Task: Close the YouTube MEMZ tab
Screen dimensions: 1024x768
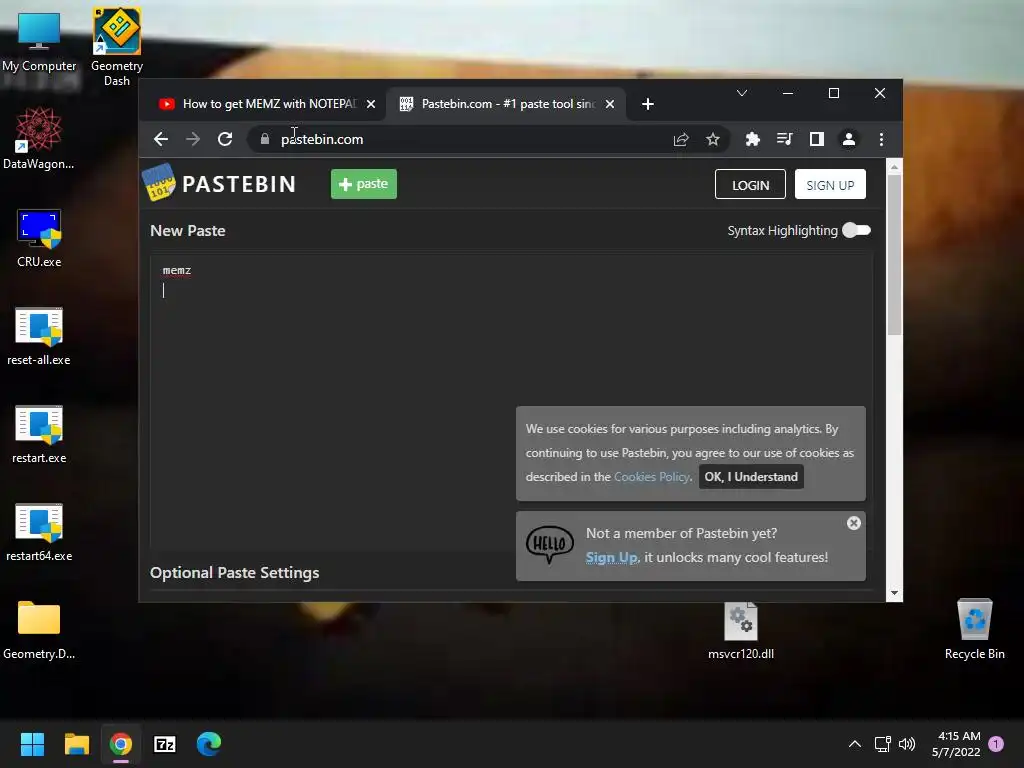Action: point(371,104)
